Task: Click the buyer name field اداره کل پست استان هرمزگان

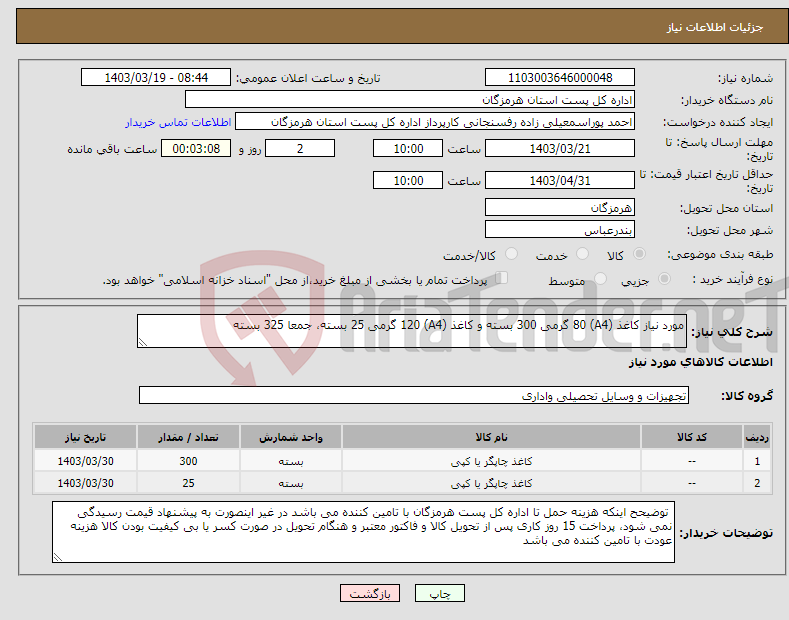Action: click(410, 99)
